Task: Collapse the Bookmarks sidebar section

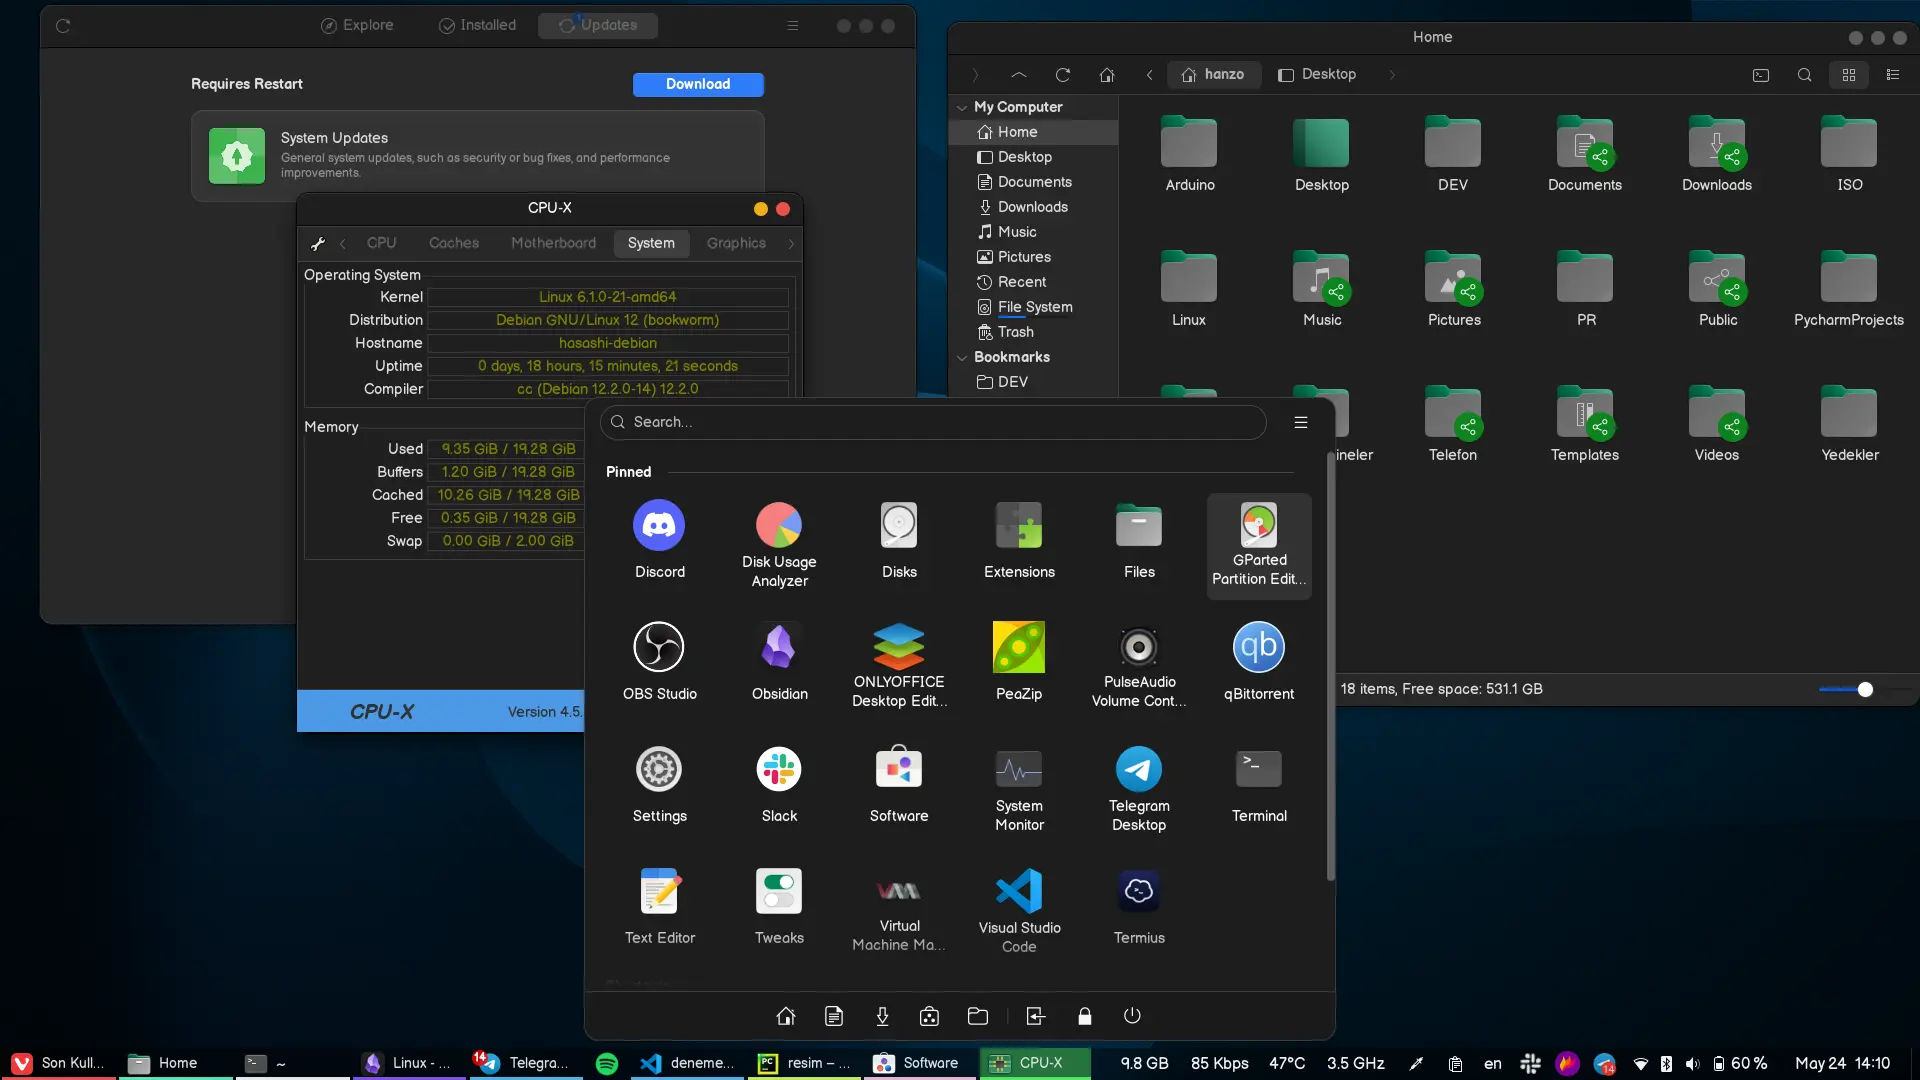Action: click(962, 357)
